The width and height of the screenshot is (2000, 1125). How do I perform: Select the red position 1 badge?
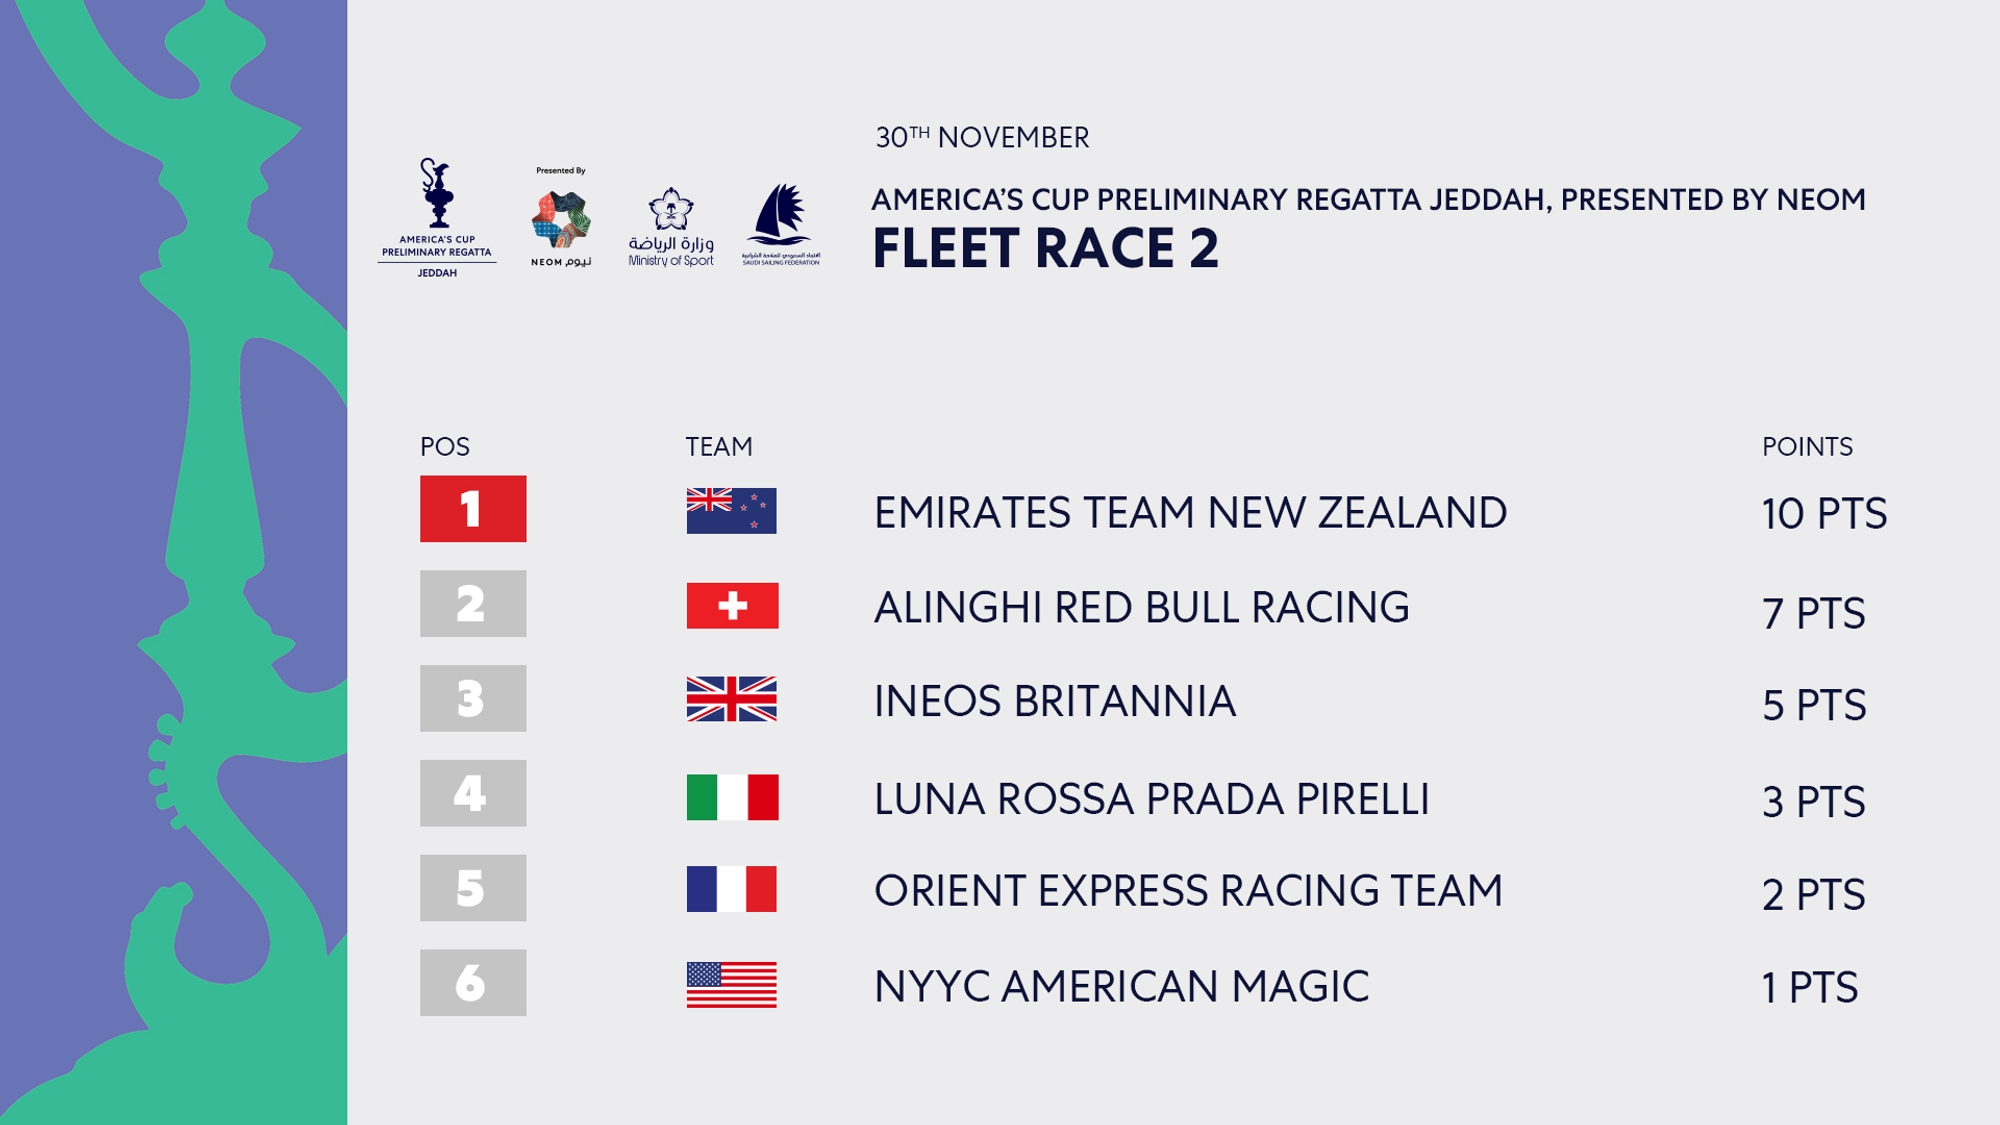tap(473, 509)
